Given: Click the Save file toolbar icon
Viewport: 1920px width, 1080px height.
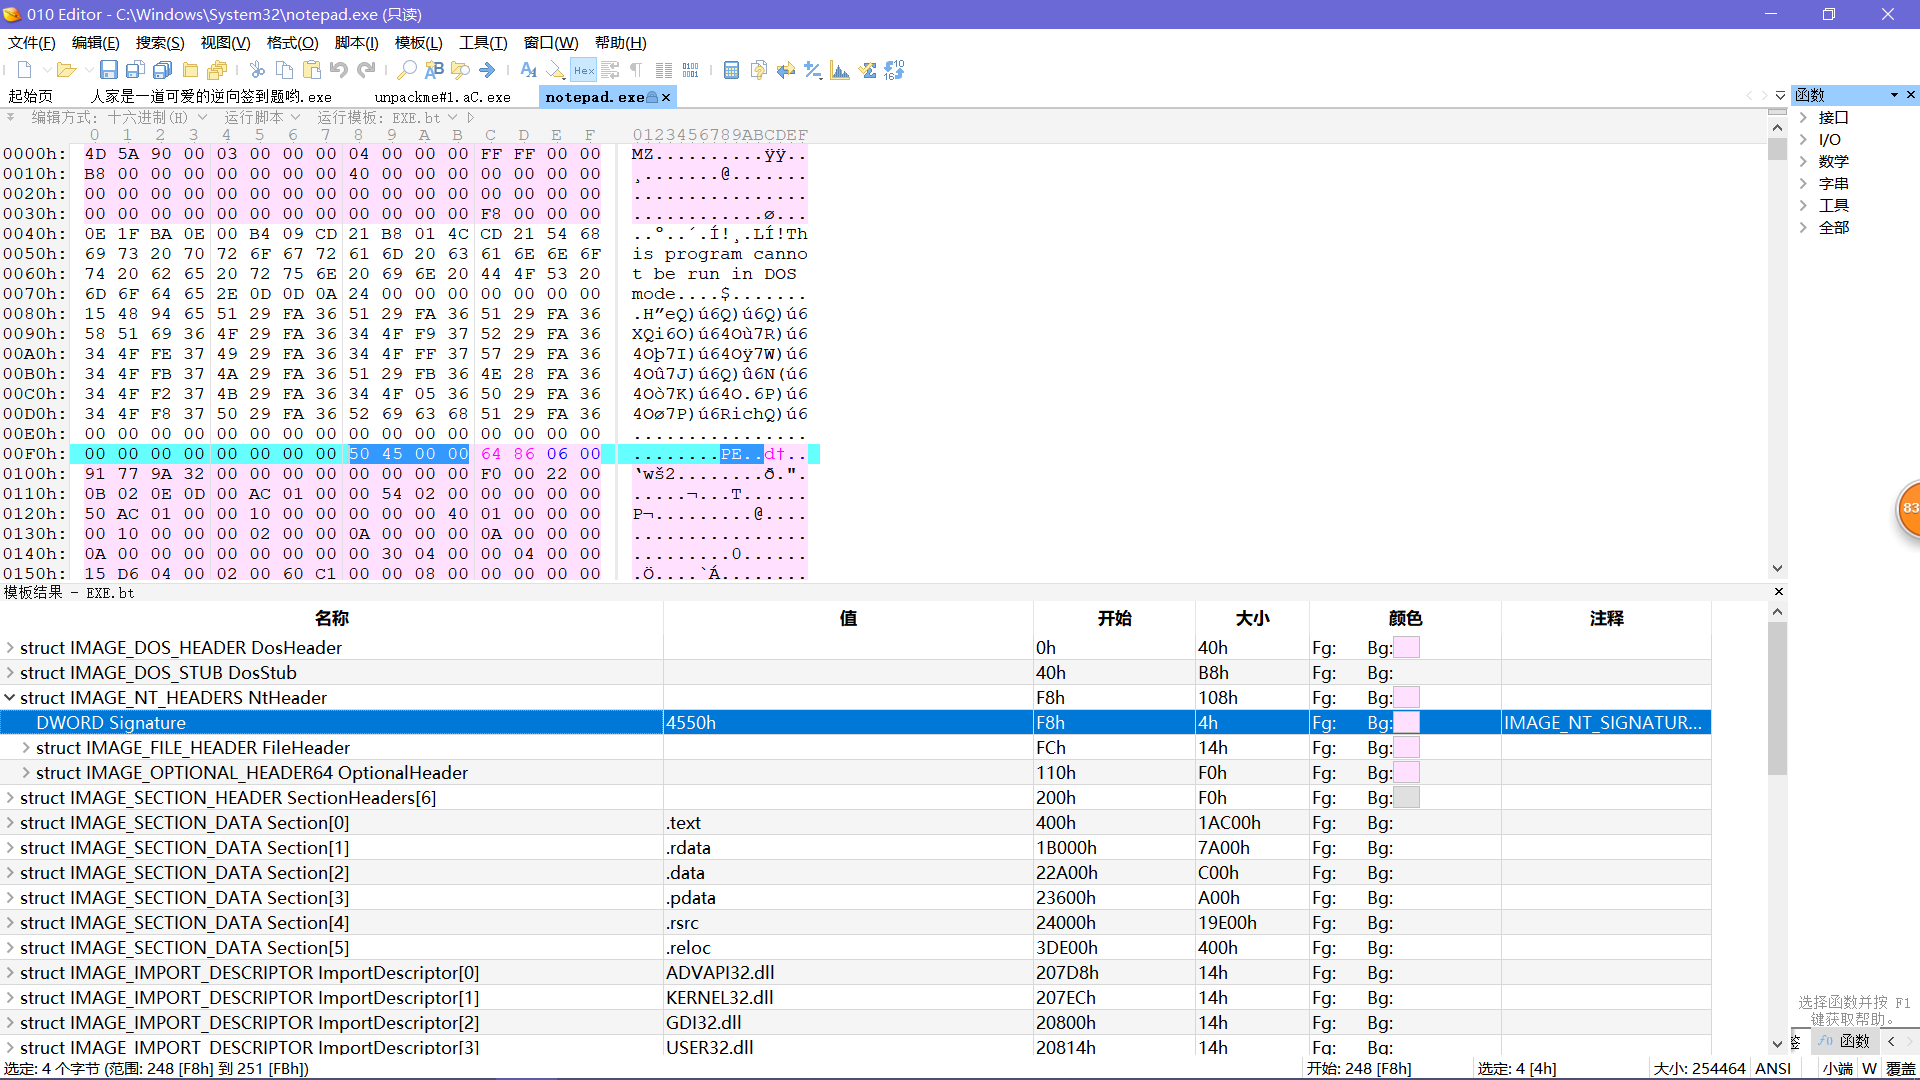Looking at the screenshot, I should pyautogui.click(x=108, y=70).
